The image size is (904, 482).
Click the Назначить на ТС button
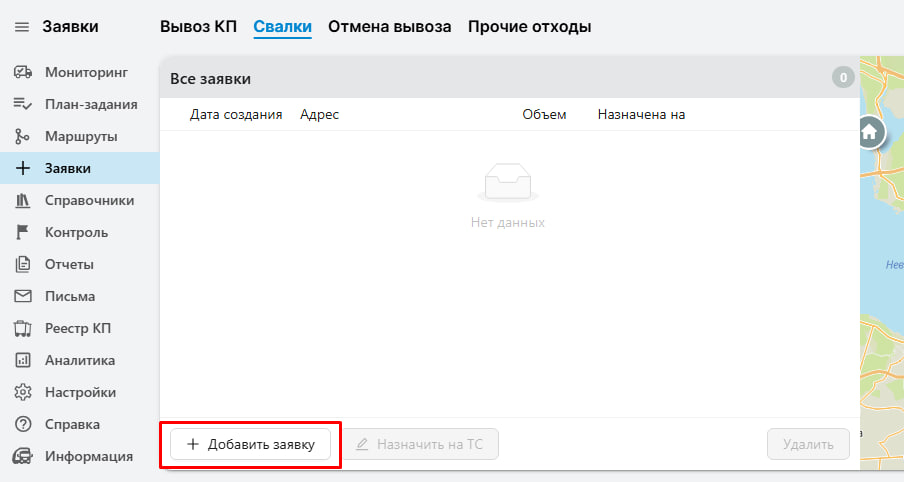coord(421,444)
